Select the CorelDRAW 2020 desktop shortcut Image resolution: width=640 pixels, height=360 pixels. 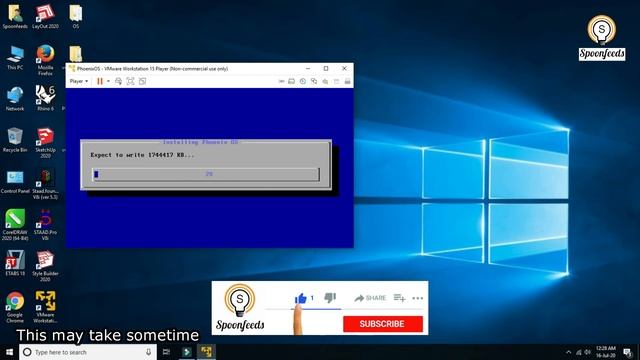(15, 225)
